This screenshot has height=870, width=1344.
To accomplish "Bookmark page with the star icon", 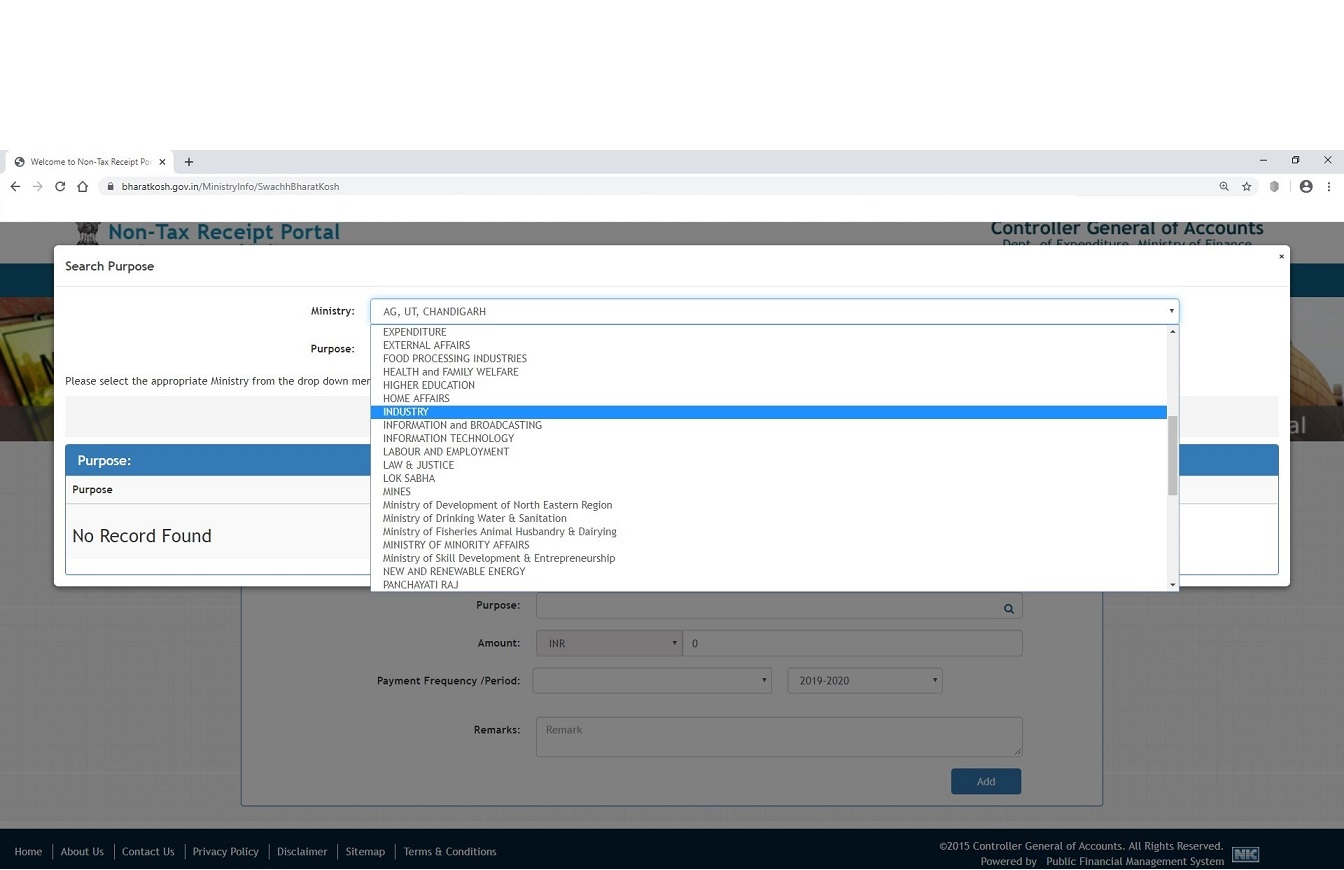I will click(1247, 187).
